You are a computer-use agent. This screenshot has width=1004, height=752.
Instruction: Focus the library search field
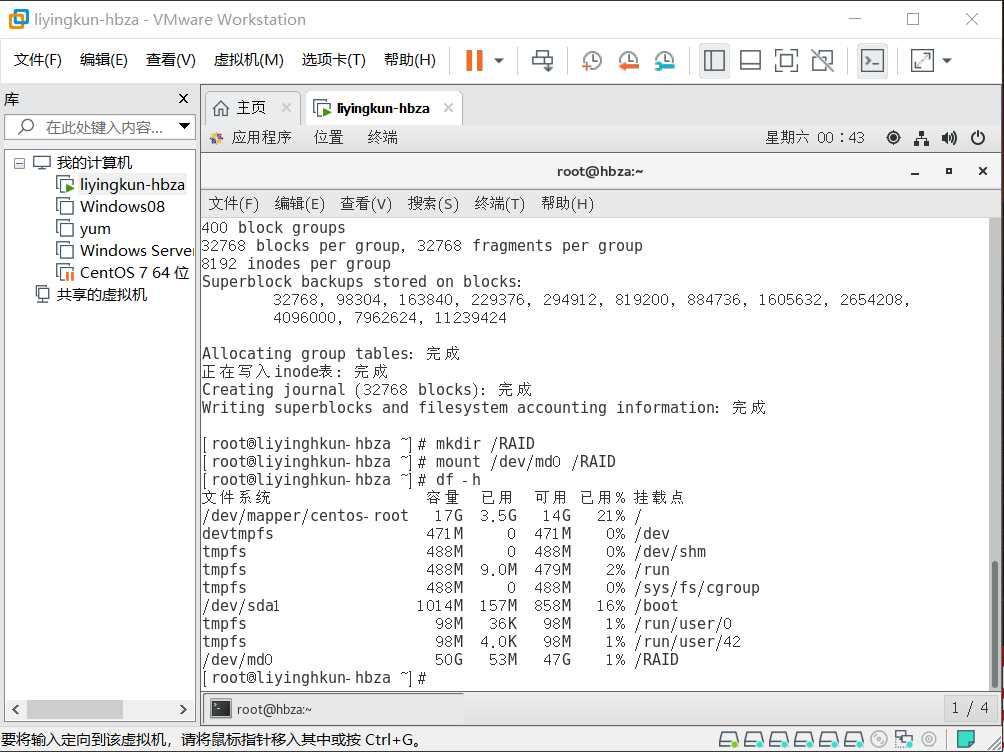click(x=102, y=127)
